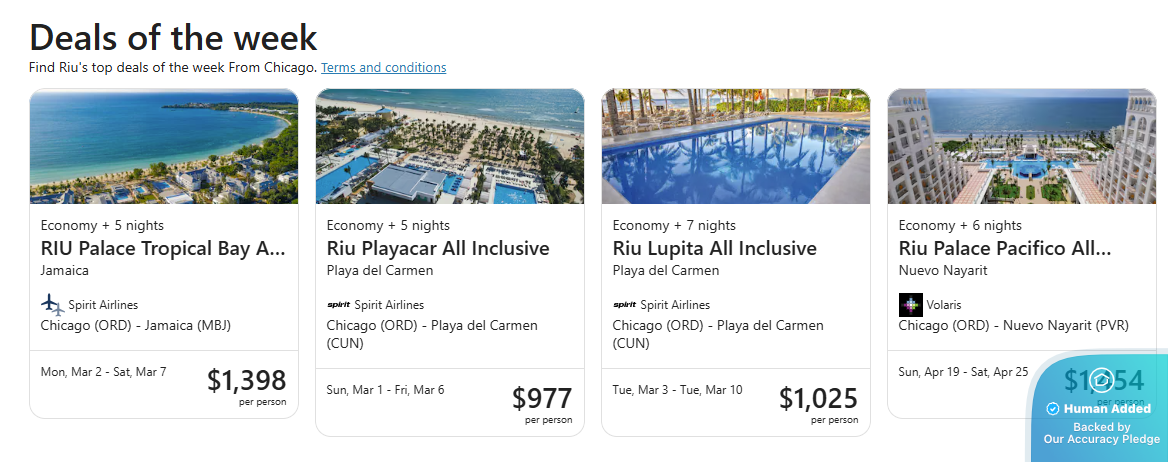Open the Terms and conditions link
The height and width of the screenshot is (462, 1168).
[383, 68]
